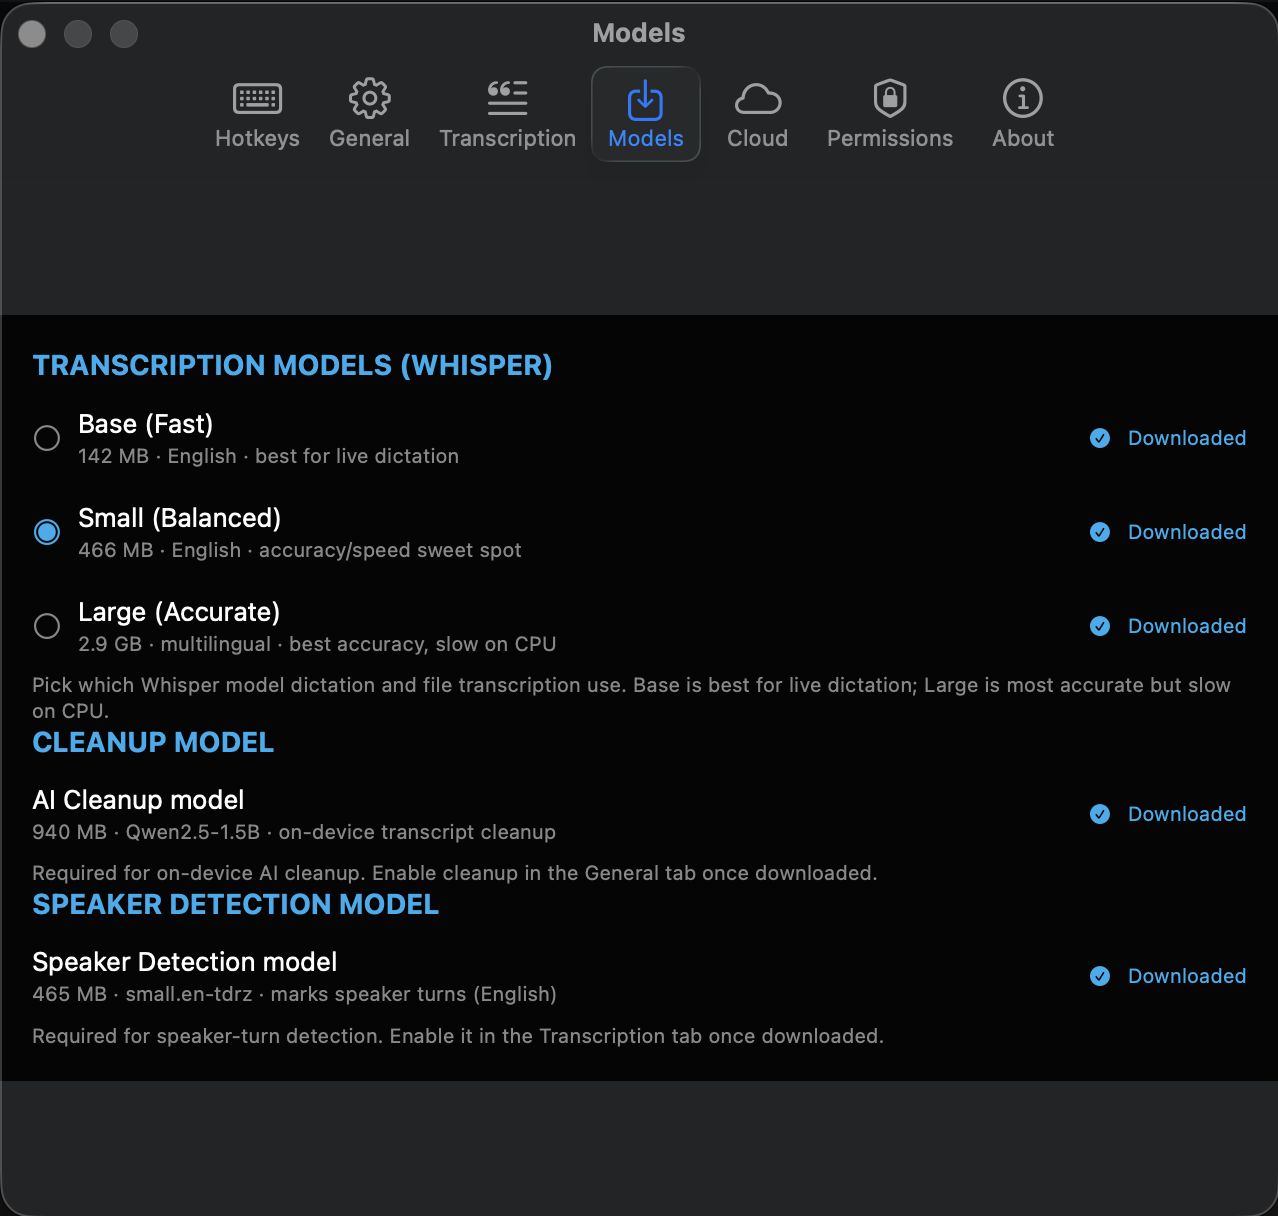Click the Models download-tray icon
1278x1216 pixels.
coord(645,100)
